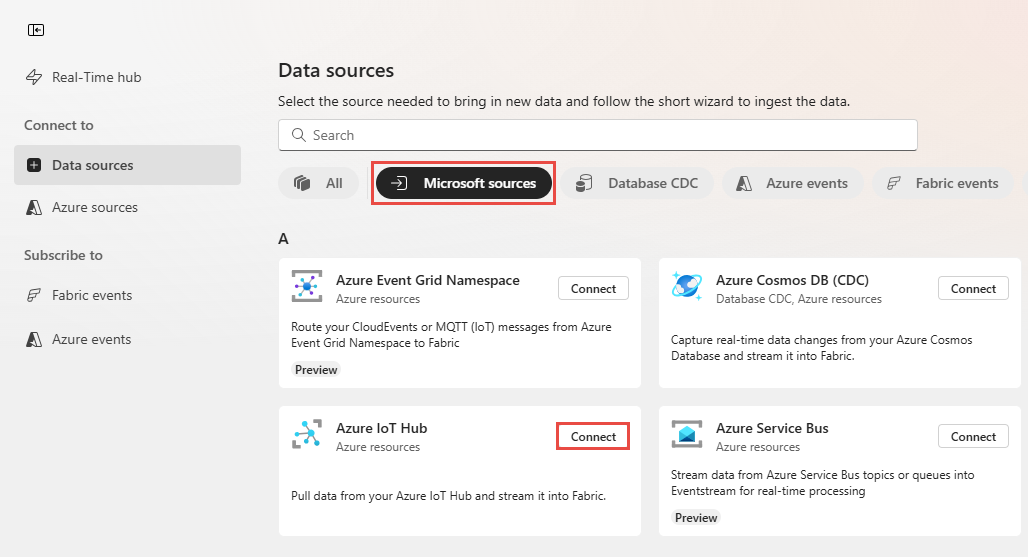This screenshot has width=1028, height=557.
Task: Connect to Azure IoT Hub
Action: (593, 436)
